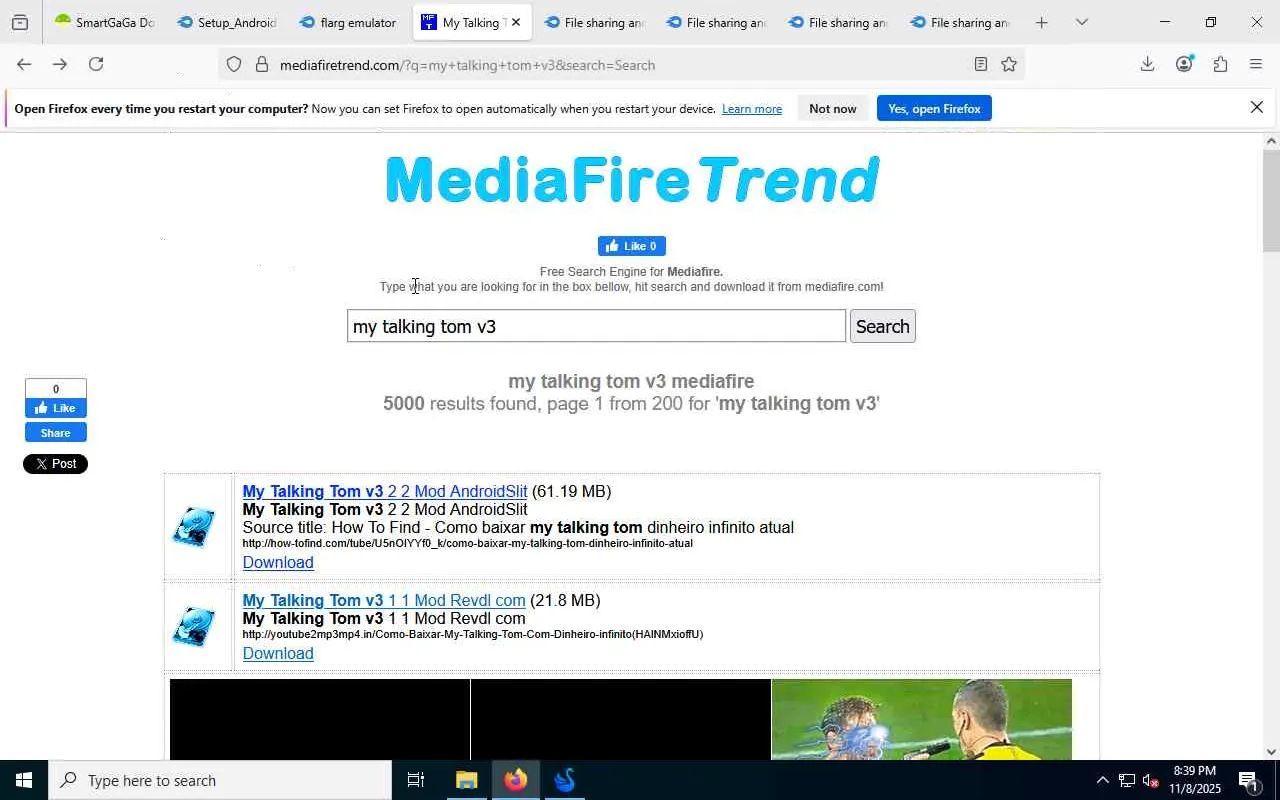Switch to first File sharing tab
The width and height of the screenshot is (1280, 800).
(x=594, y=22)
